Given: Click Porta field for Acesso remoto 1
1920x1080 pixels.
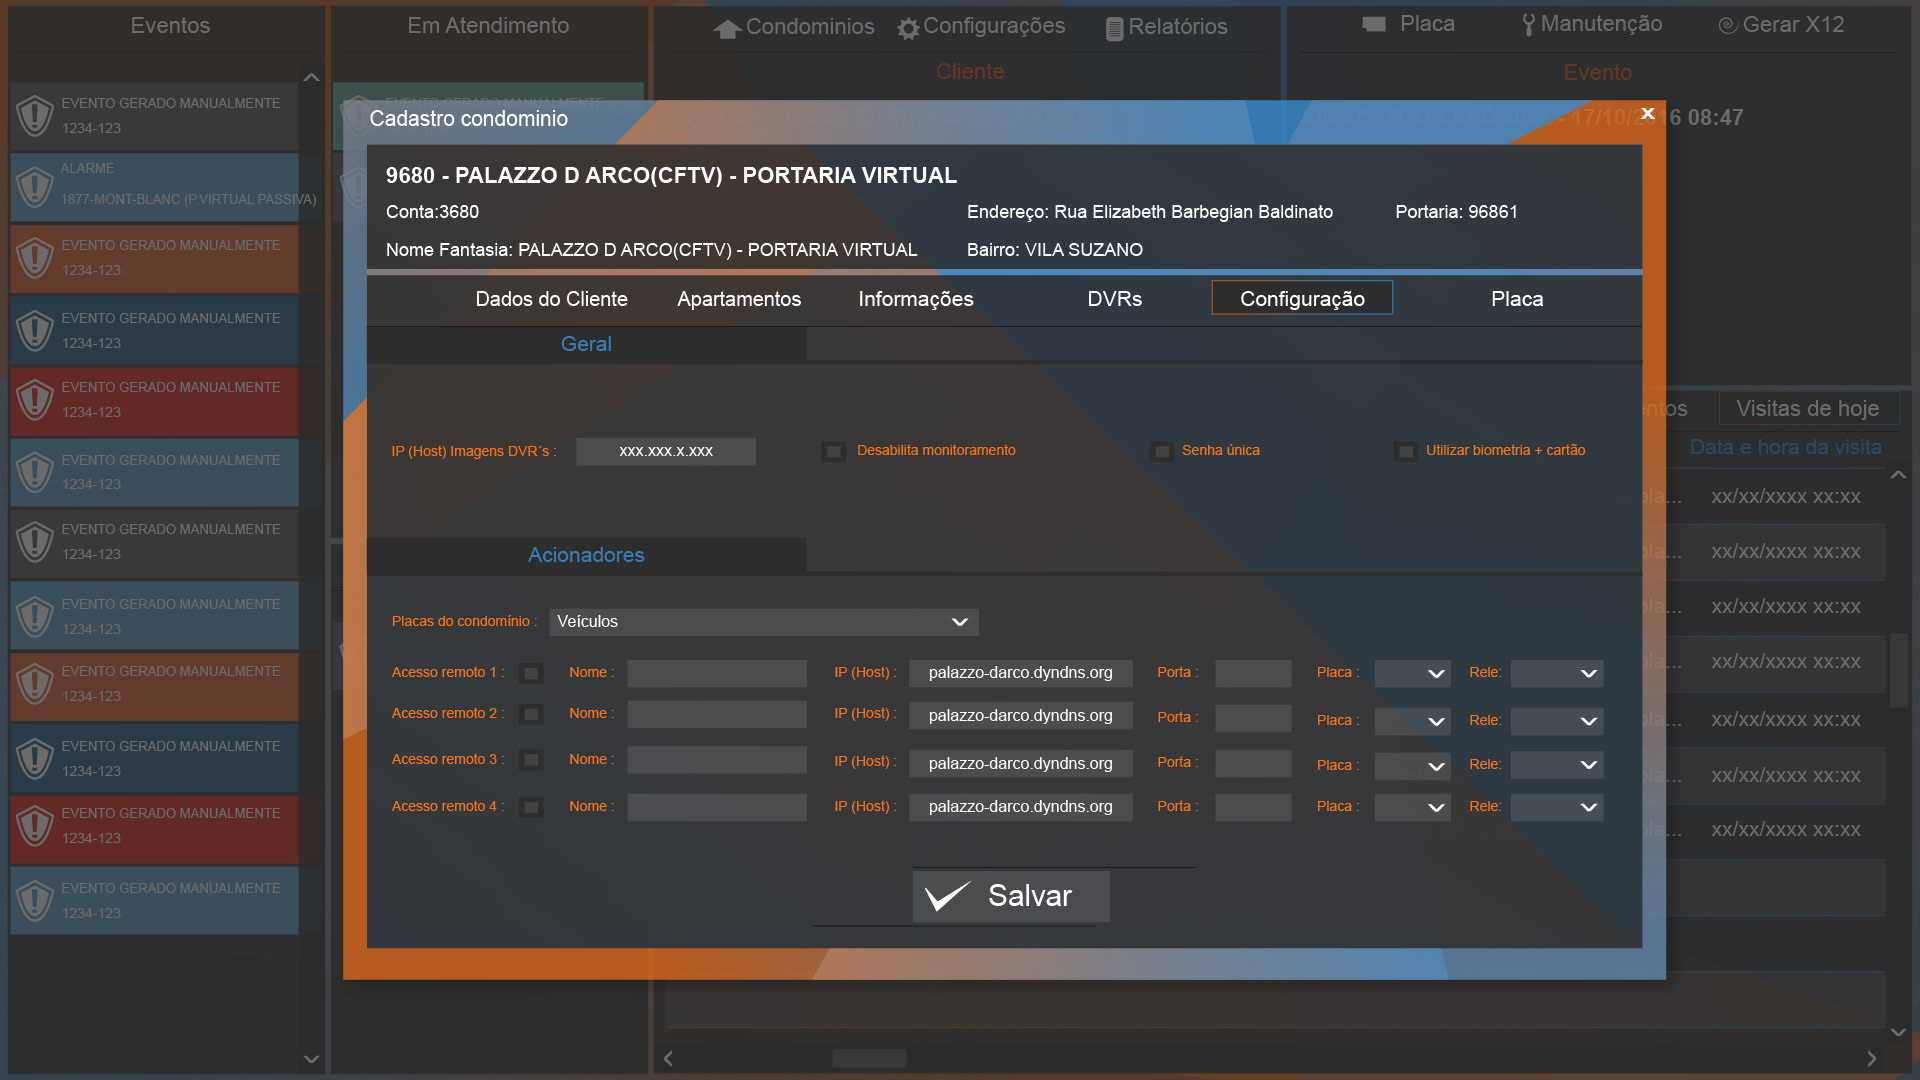Looking at the screenshot, I should tap(1253, 673).
